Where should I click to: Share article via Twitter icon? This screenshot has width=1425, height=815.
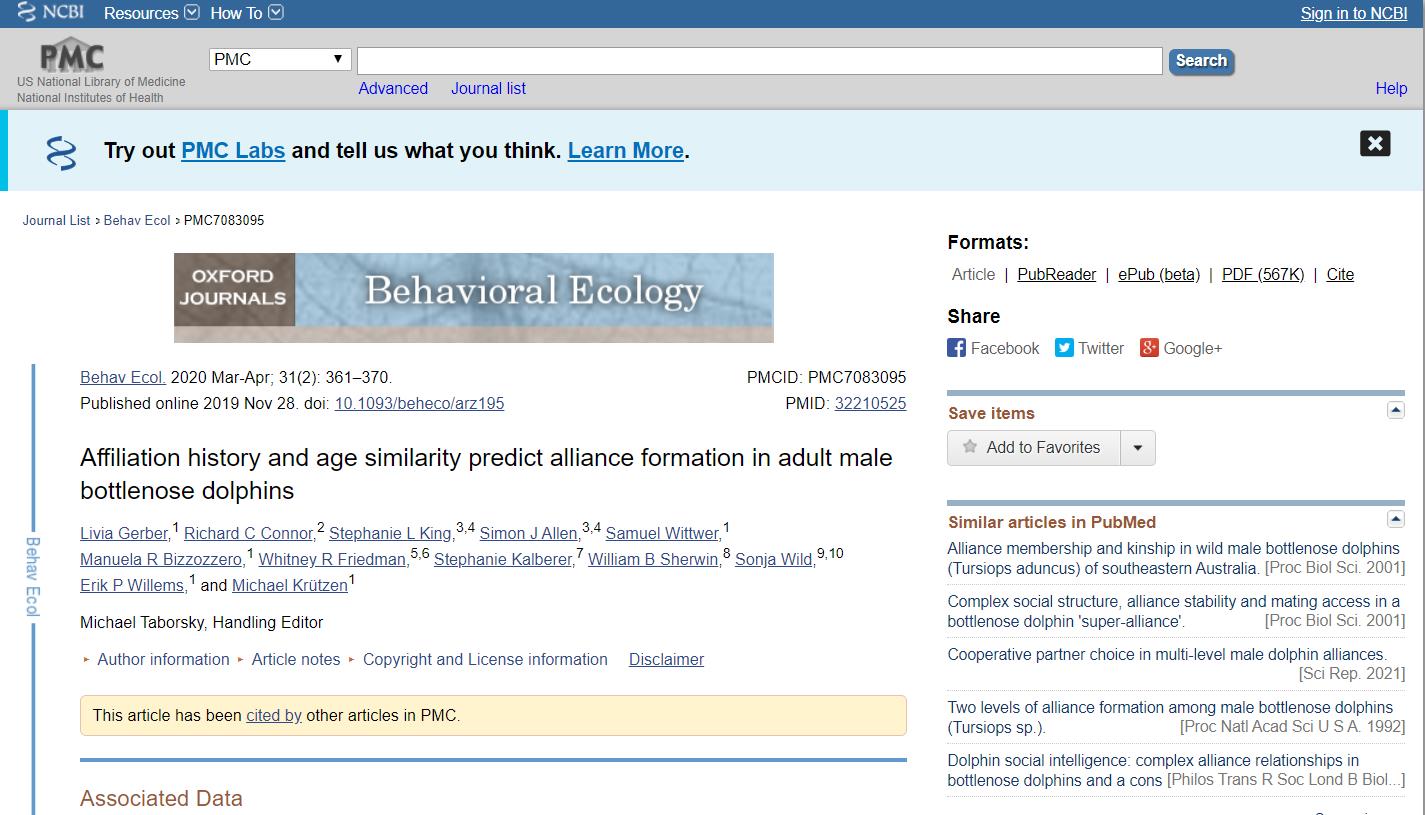1064,348
